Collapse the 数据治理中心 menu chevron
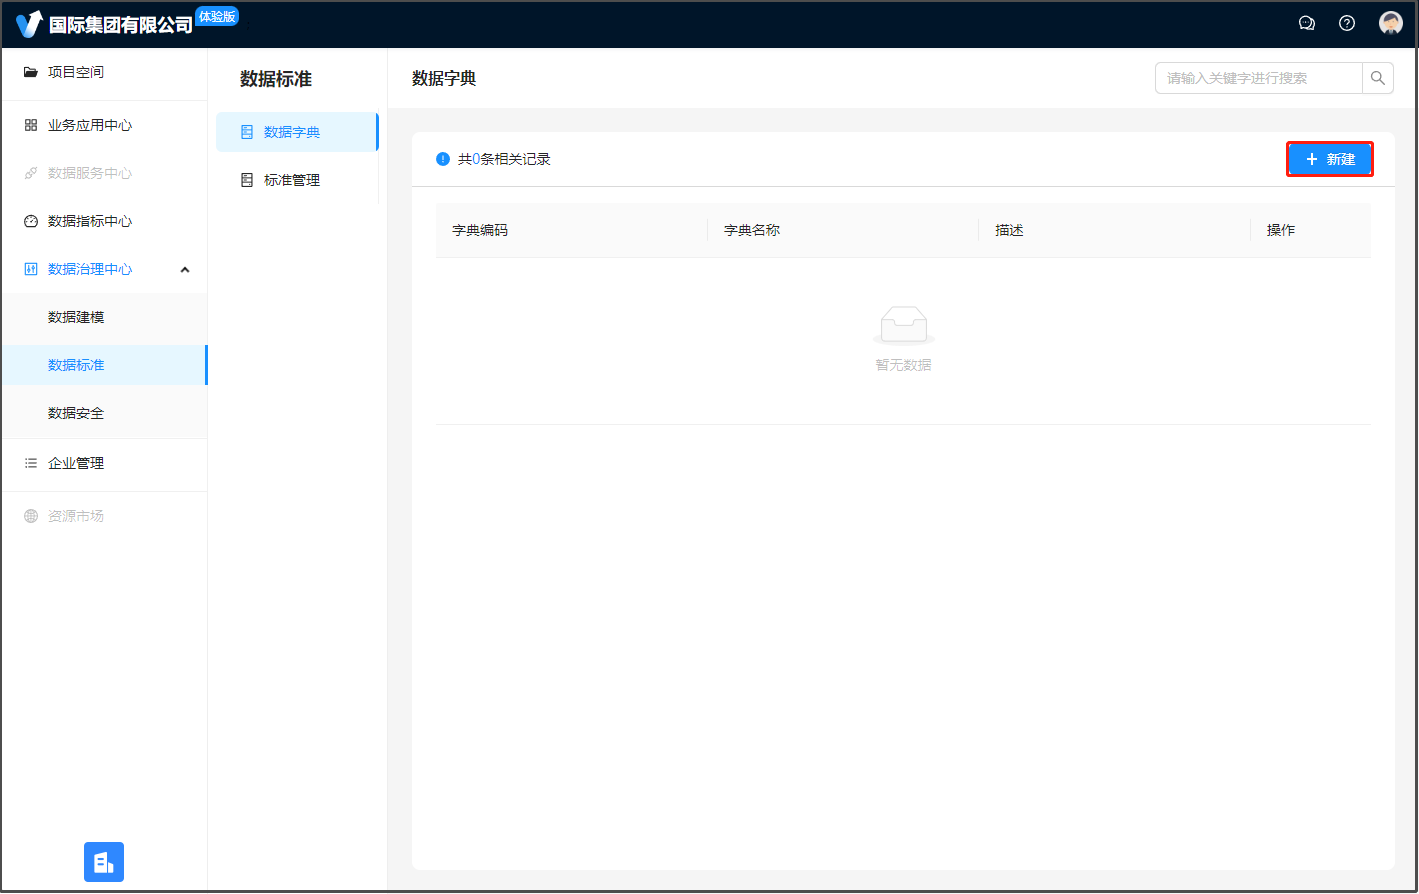The width and height of the screenshot is (1419, 894). 185,270
